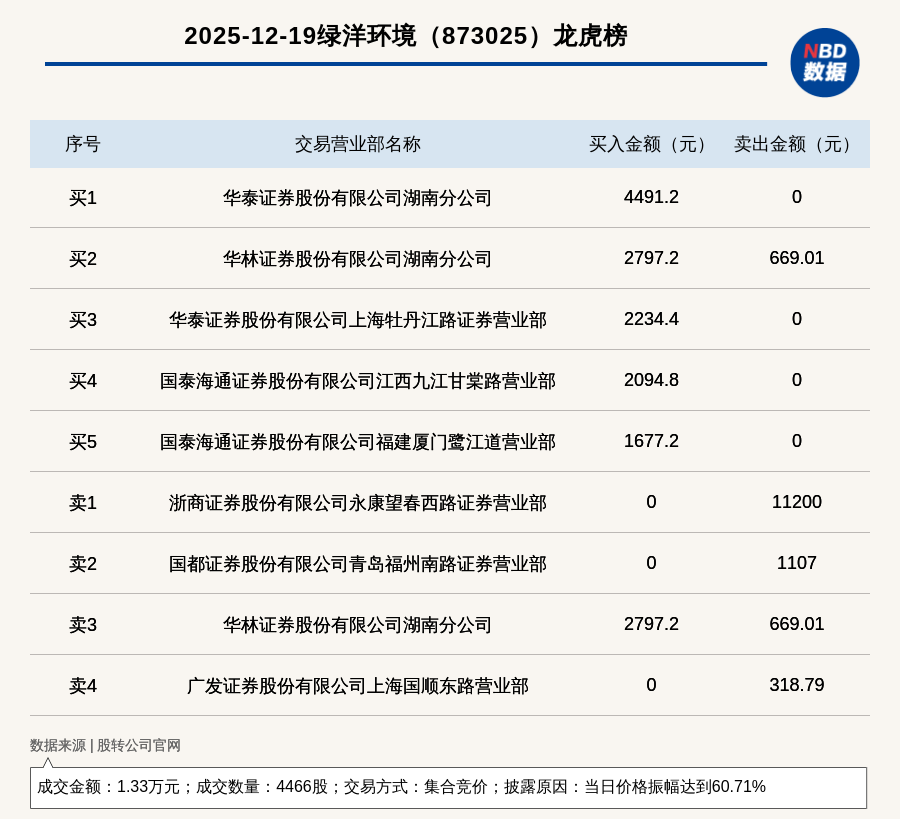The width and height of the screenshot is (900, 819).
Task: Click 国泰海通福建厦门鹭江道营业部 entry
Action: (357, 442)
